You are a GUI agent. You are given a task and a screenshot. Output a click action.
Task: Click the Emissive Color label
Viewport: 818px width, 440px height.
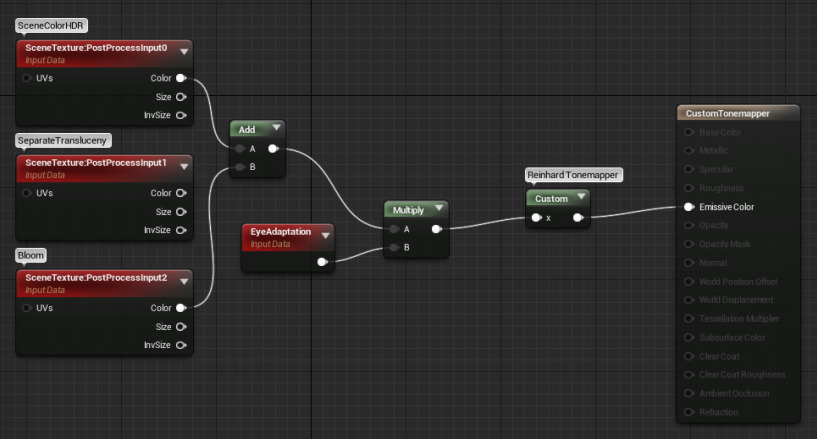coord(727,207)
